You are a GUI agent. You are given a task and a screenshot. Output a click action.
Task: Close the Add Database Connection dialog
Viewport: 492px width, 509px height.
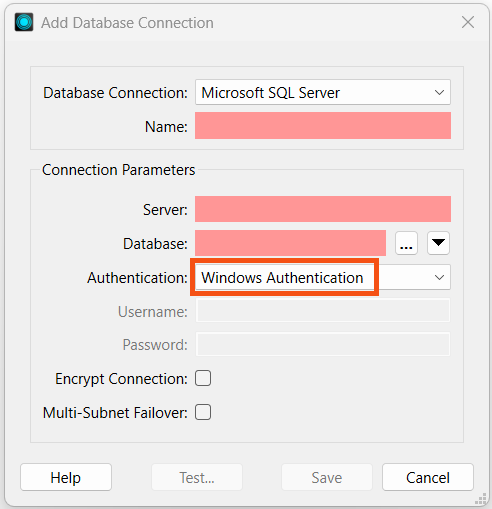click(468, 23)
